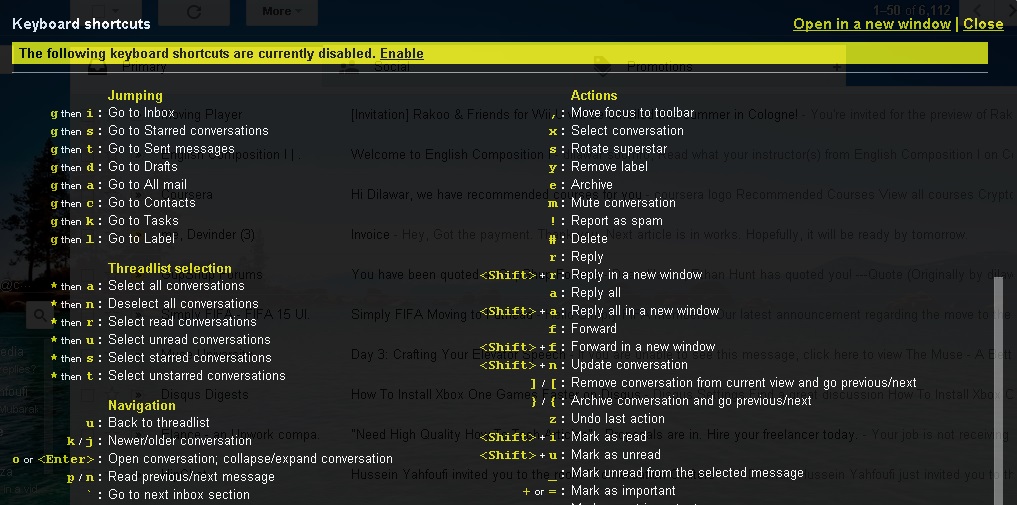The image size is (1017, 505).
Task: Click the people icon on Social tab
Action: [348, 68]
